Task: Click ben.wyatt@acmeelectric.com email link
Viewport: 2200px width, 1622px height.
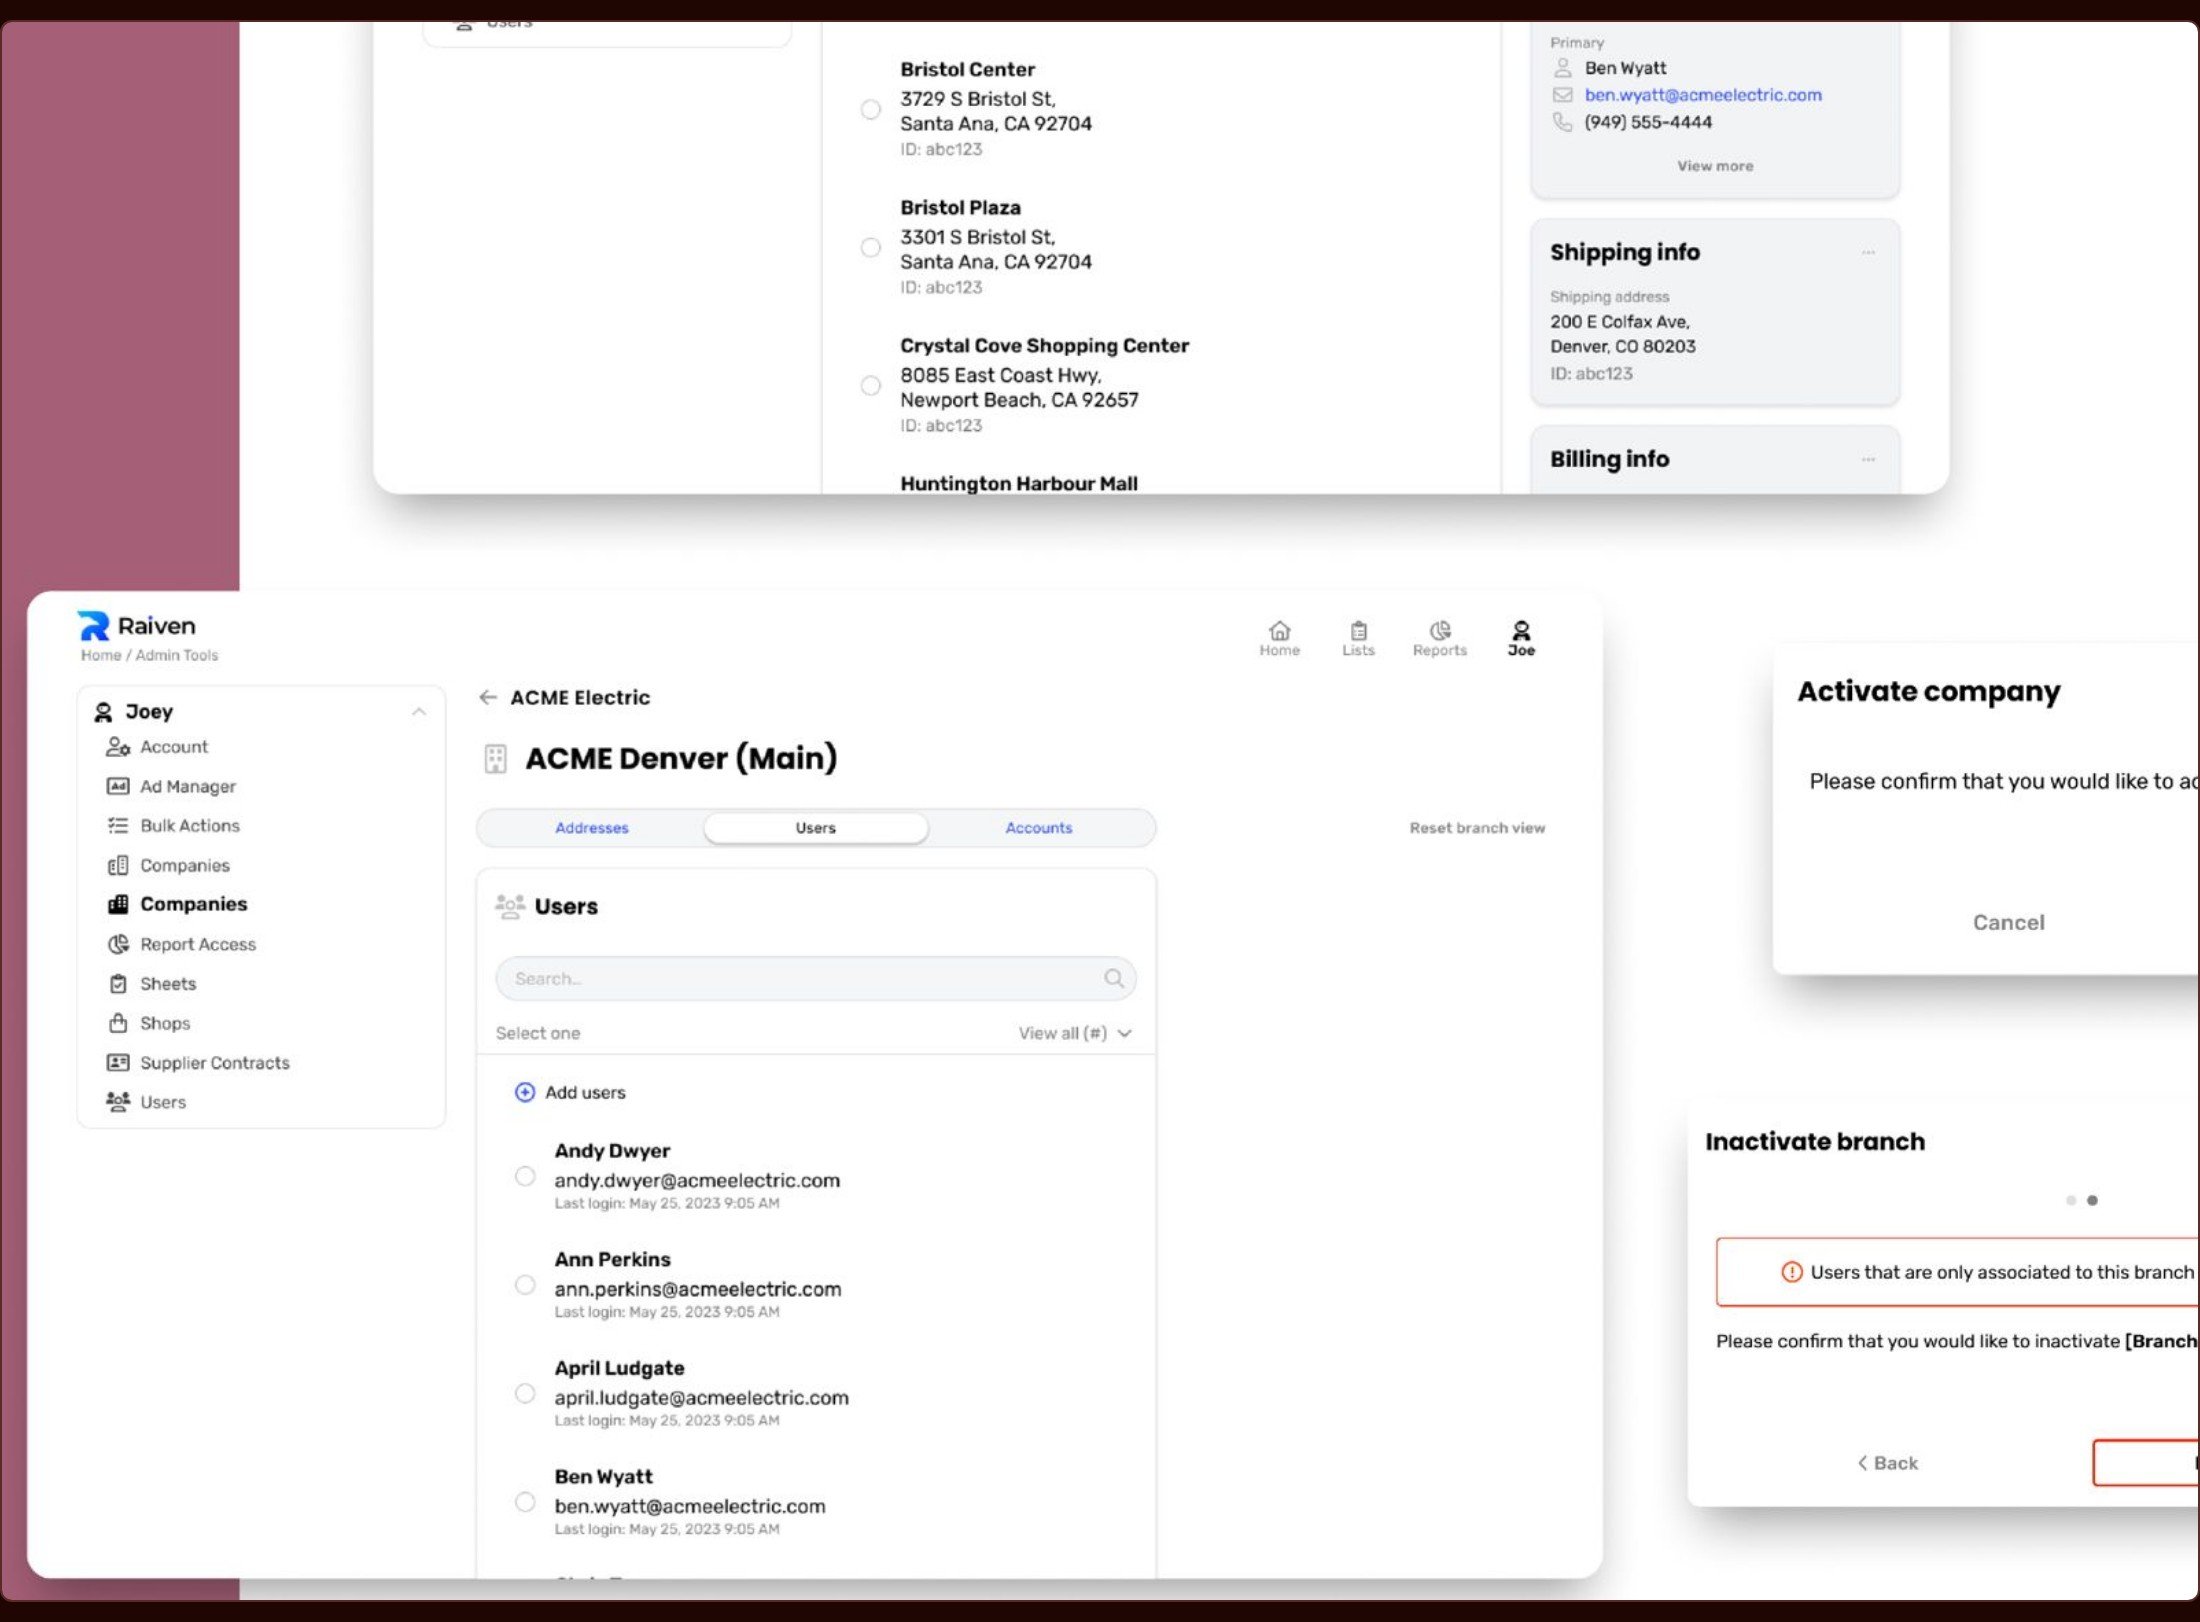Action: tap(1702, 95)
